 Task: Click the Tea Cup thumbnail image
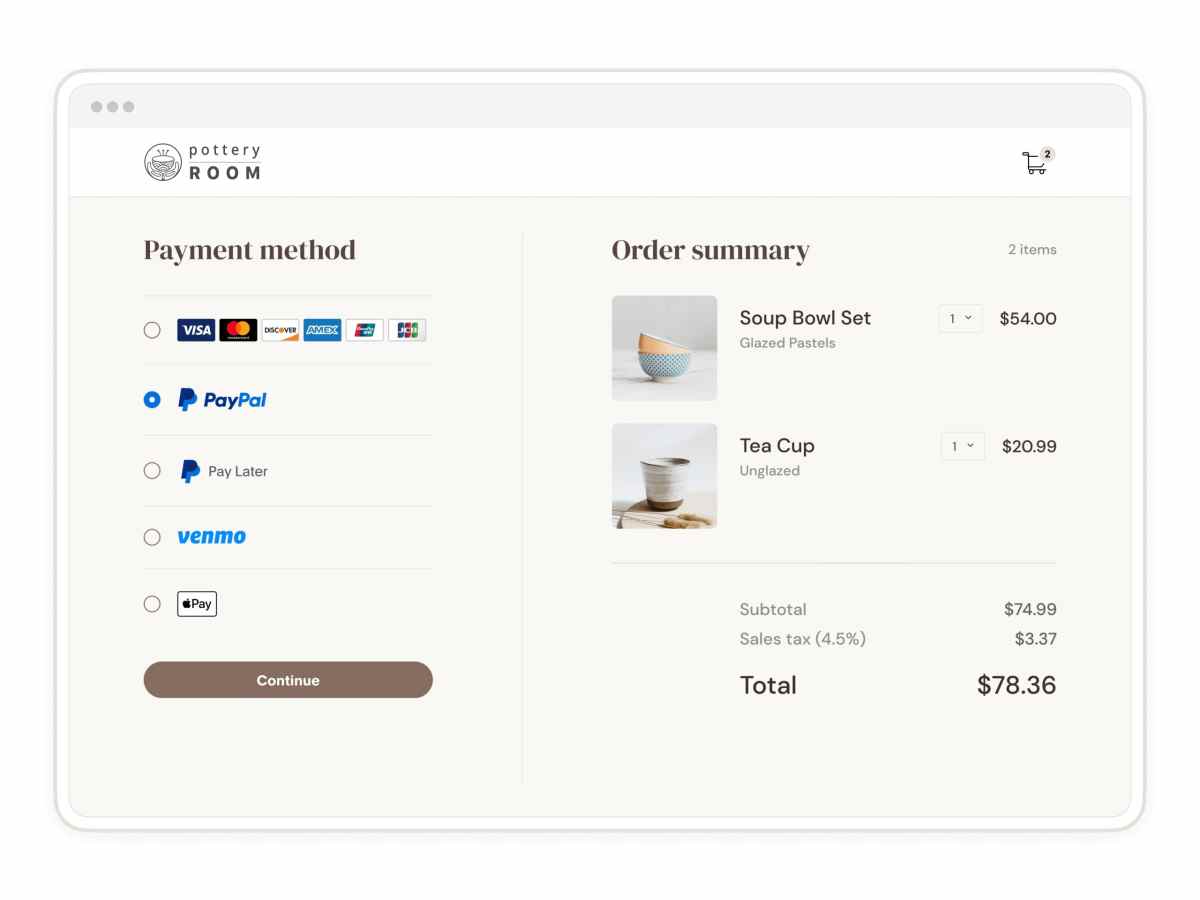(x=664, y=476)
